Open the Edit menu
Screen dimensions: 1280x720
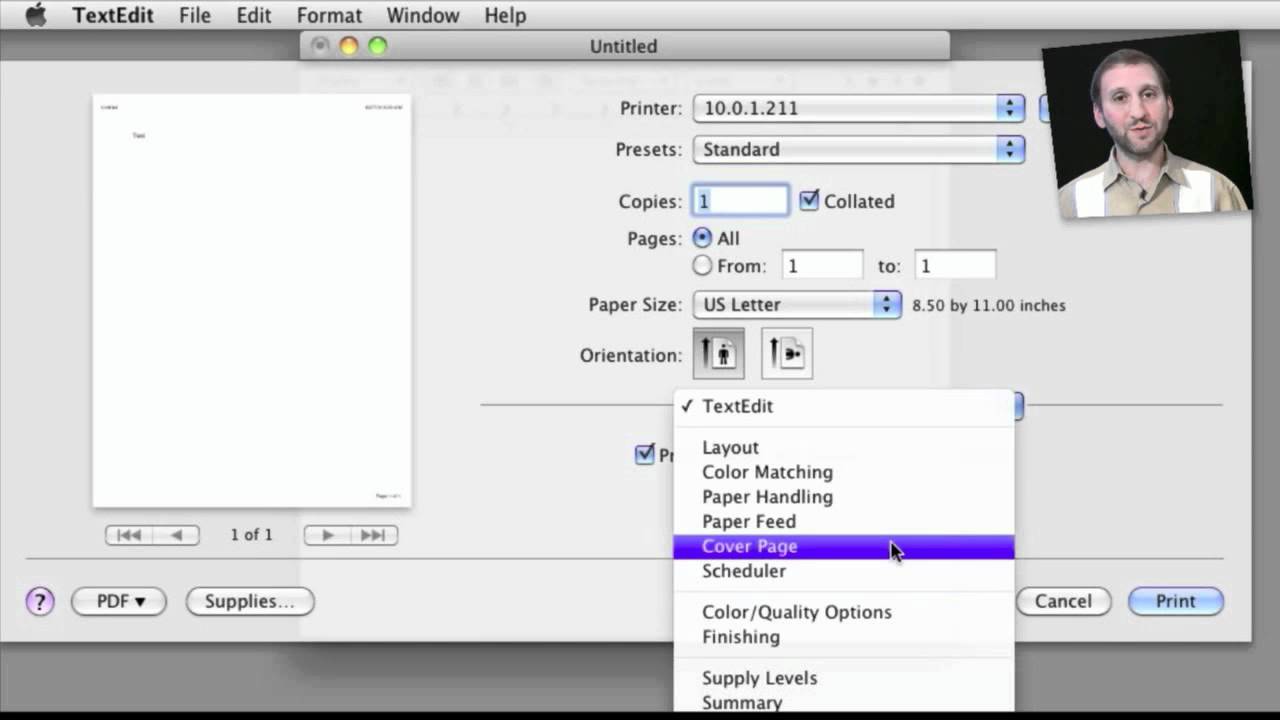click(254, 15)
